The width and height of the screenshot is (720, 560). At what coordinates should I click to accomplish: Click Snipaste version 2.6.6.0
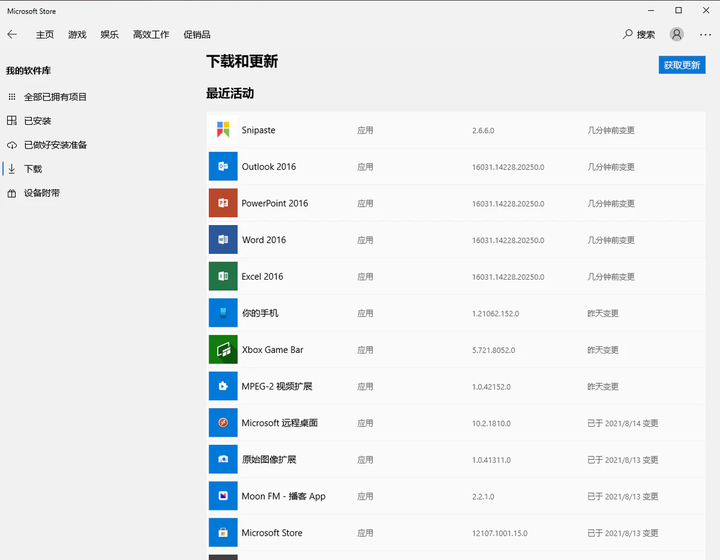click(x=483, y=130)
